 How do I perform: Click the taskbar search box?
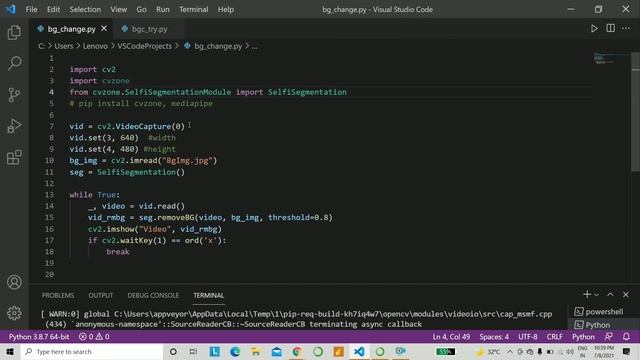coord(92,351)
